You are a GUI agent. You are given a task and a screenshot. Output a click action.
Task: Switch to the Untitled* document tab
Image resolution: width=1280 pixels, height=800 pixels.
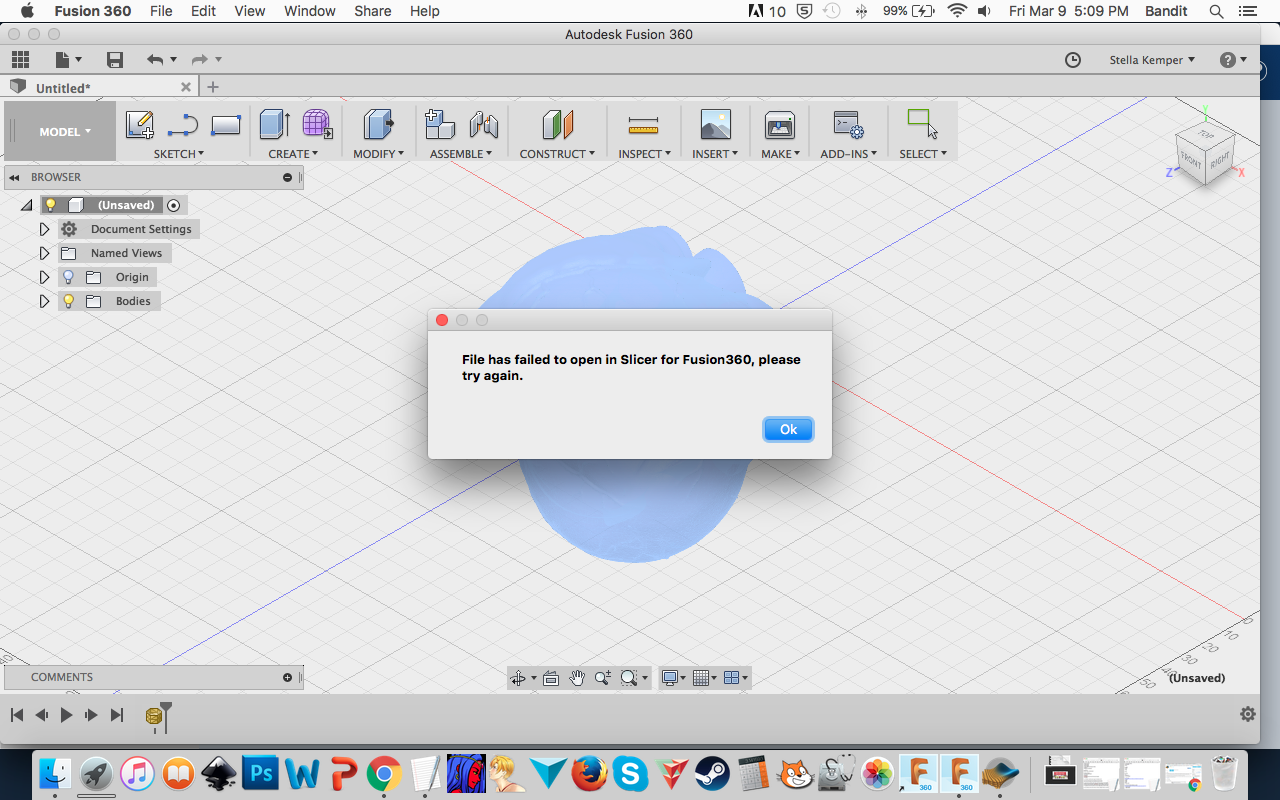[63, 88]
